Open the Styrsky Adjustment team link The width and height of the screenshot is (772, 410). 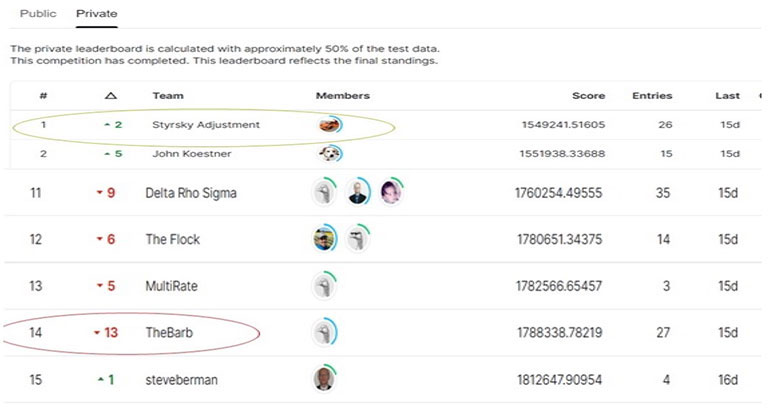pyautogui.click(x=205, y=125)
